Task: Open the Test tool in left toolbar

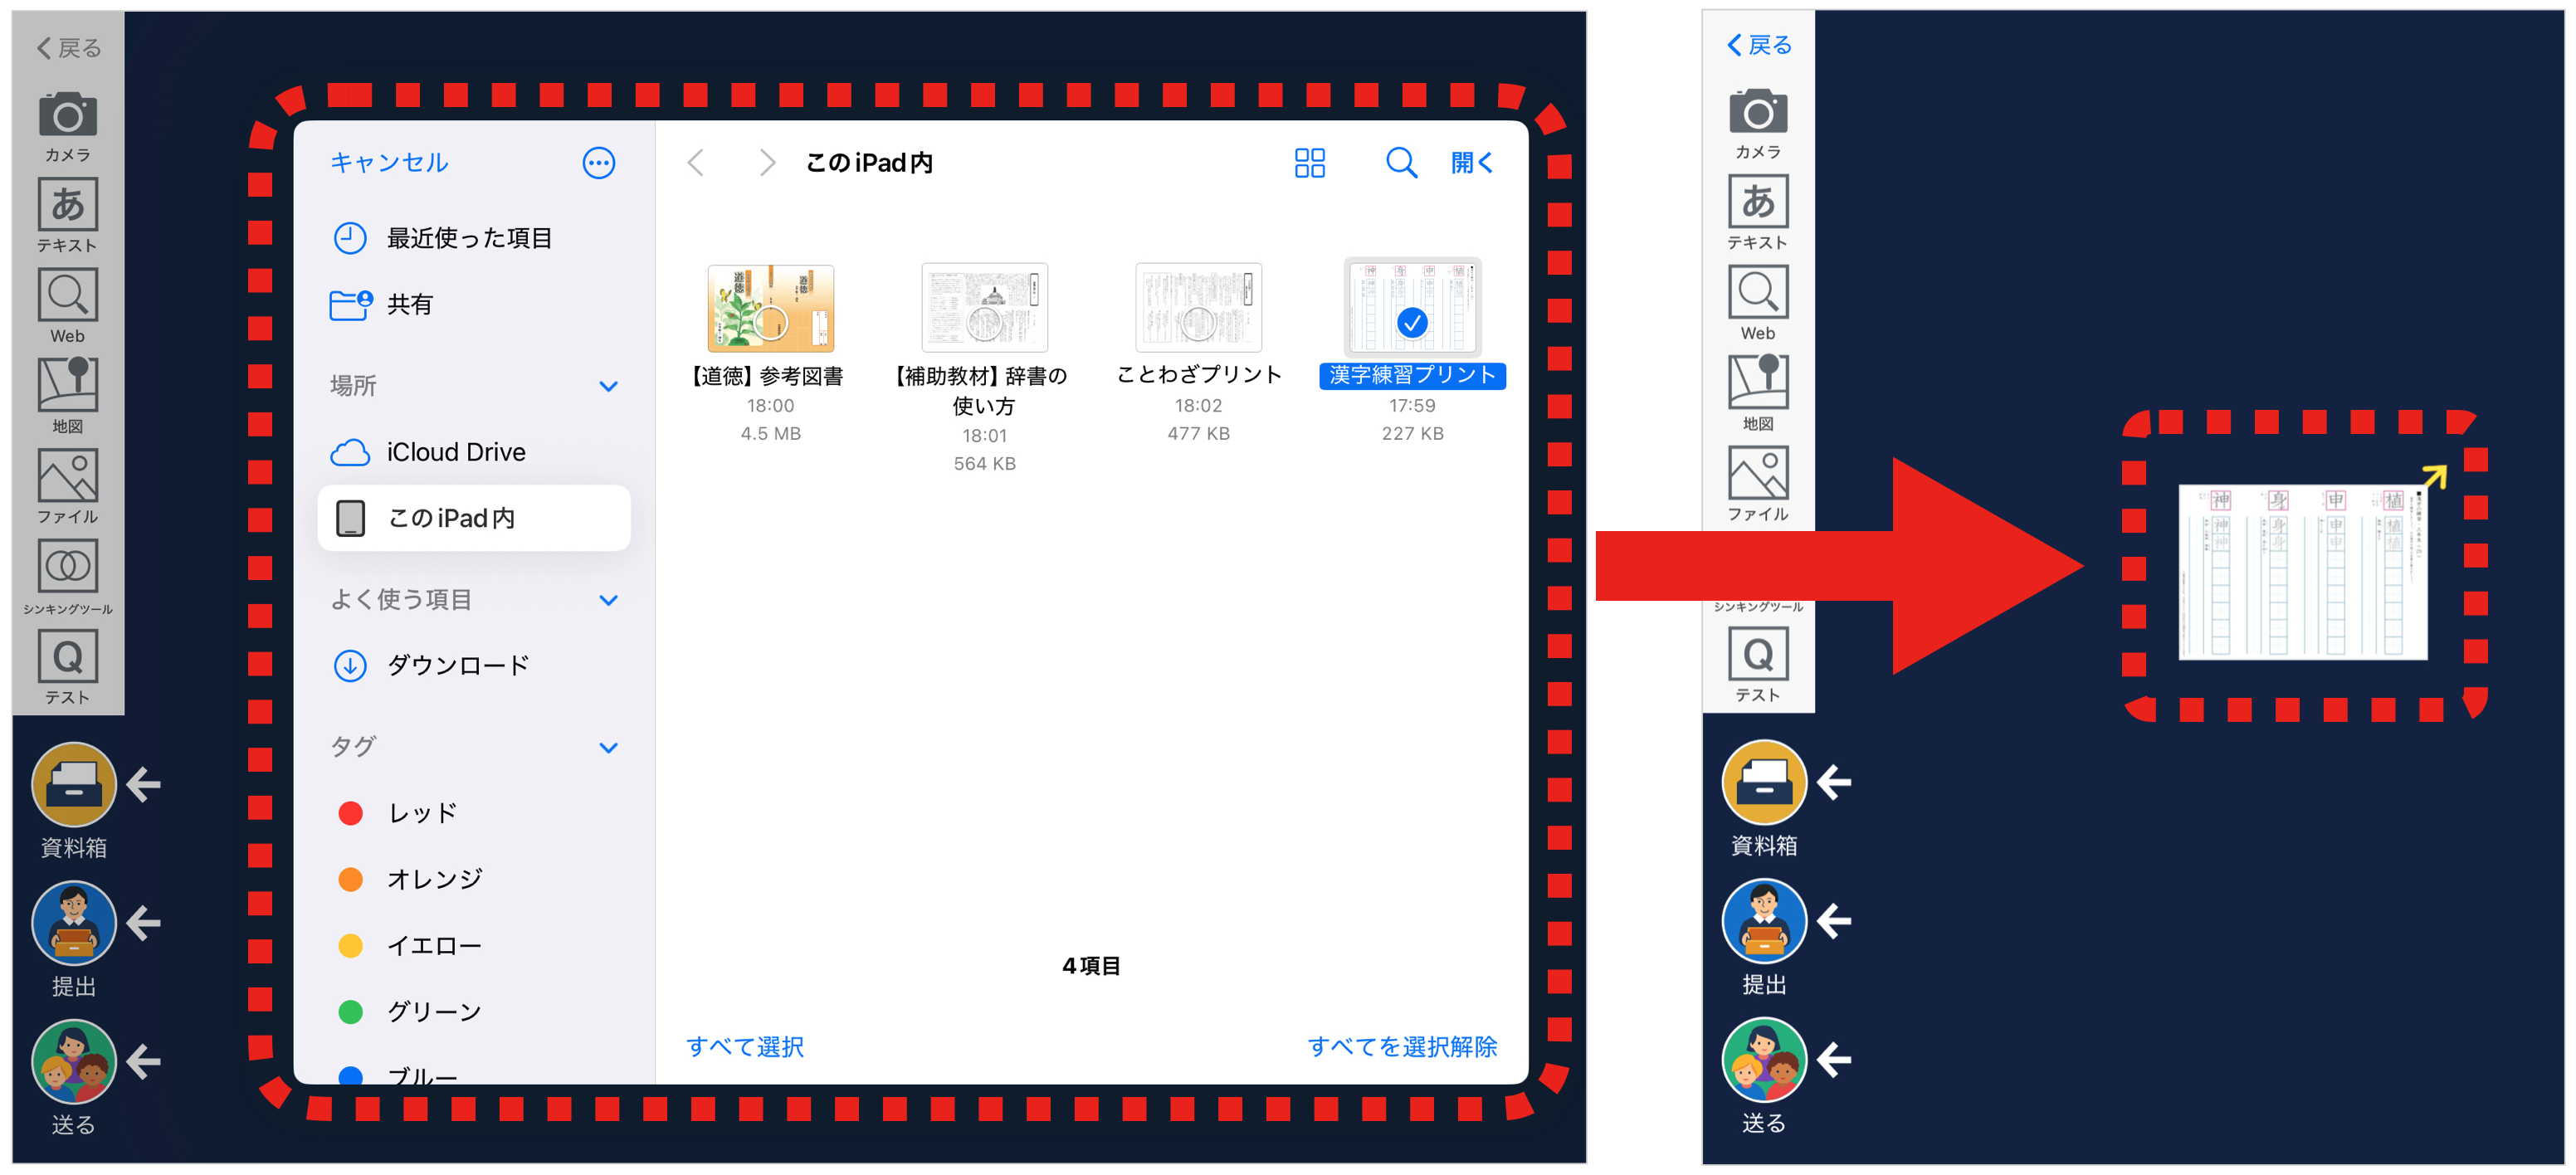Action: (68, 657)
